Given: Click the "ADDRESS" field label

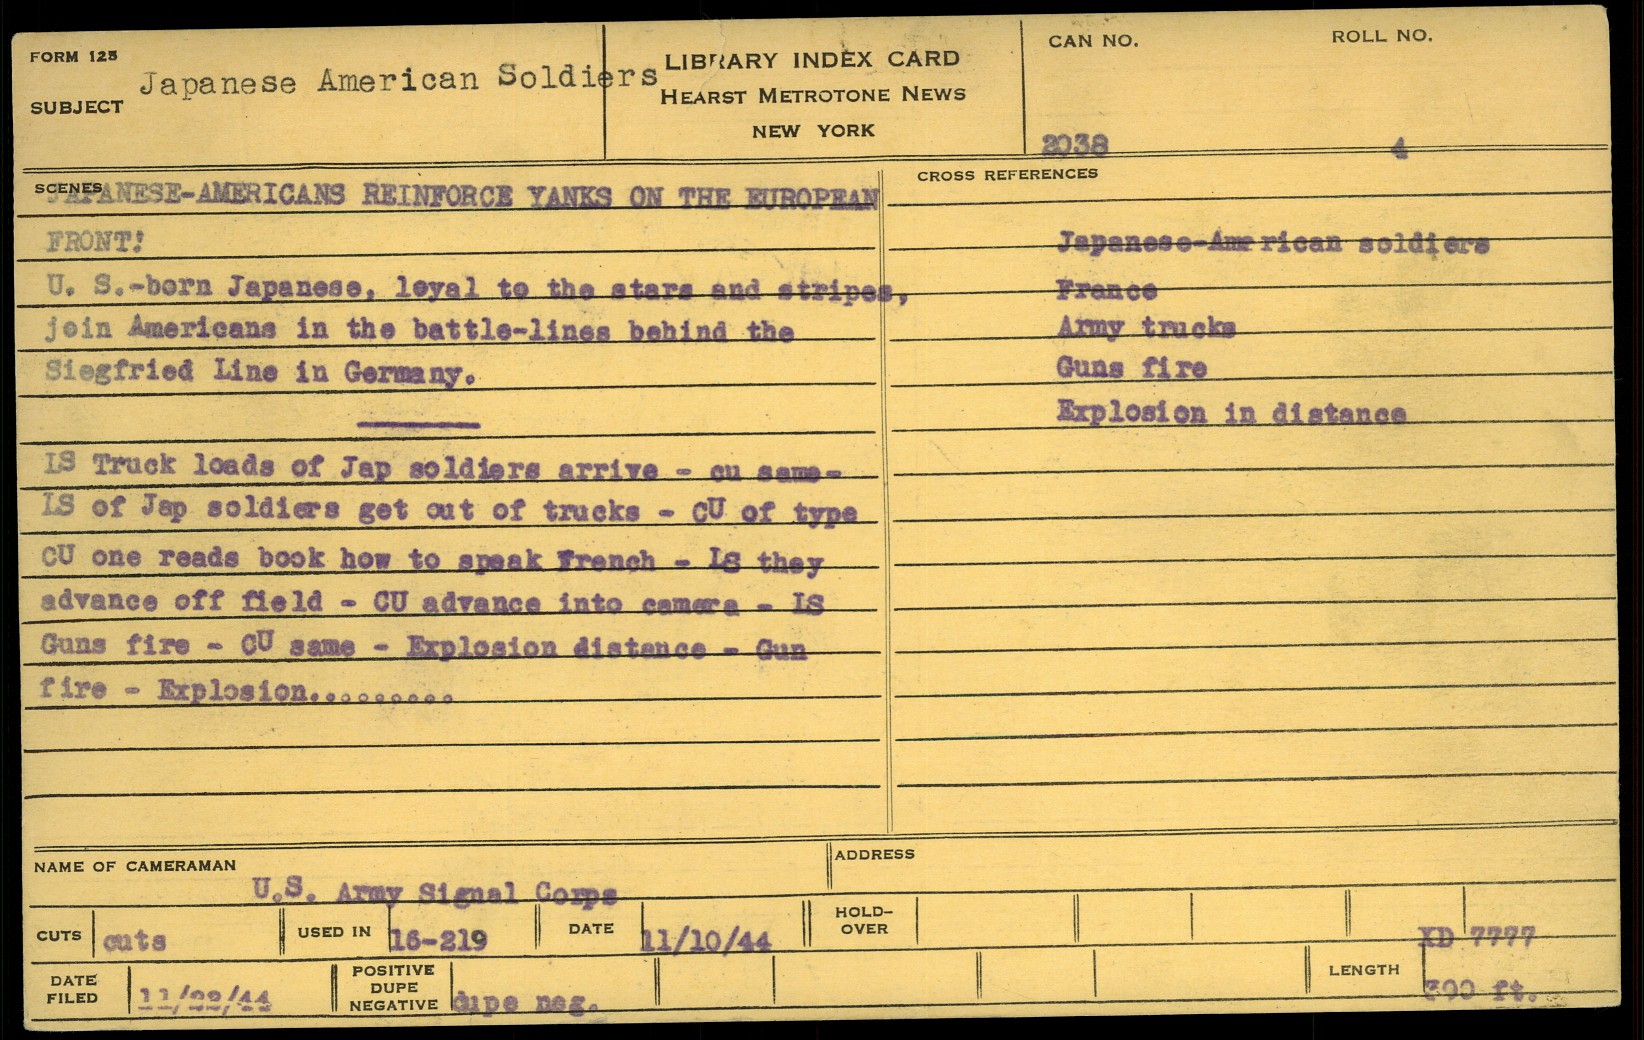Looking at the screenshot, I should [x=874, y=854].
